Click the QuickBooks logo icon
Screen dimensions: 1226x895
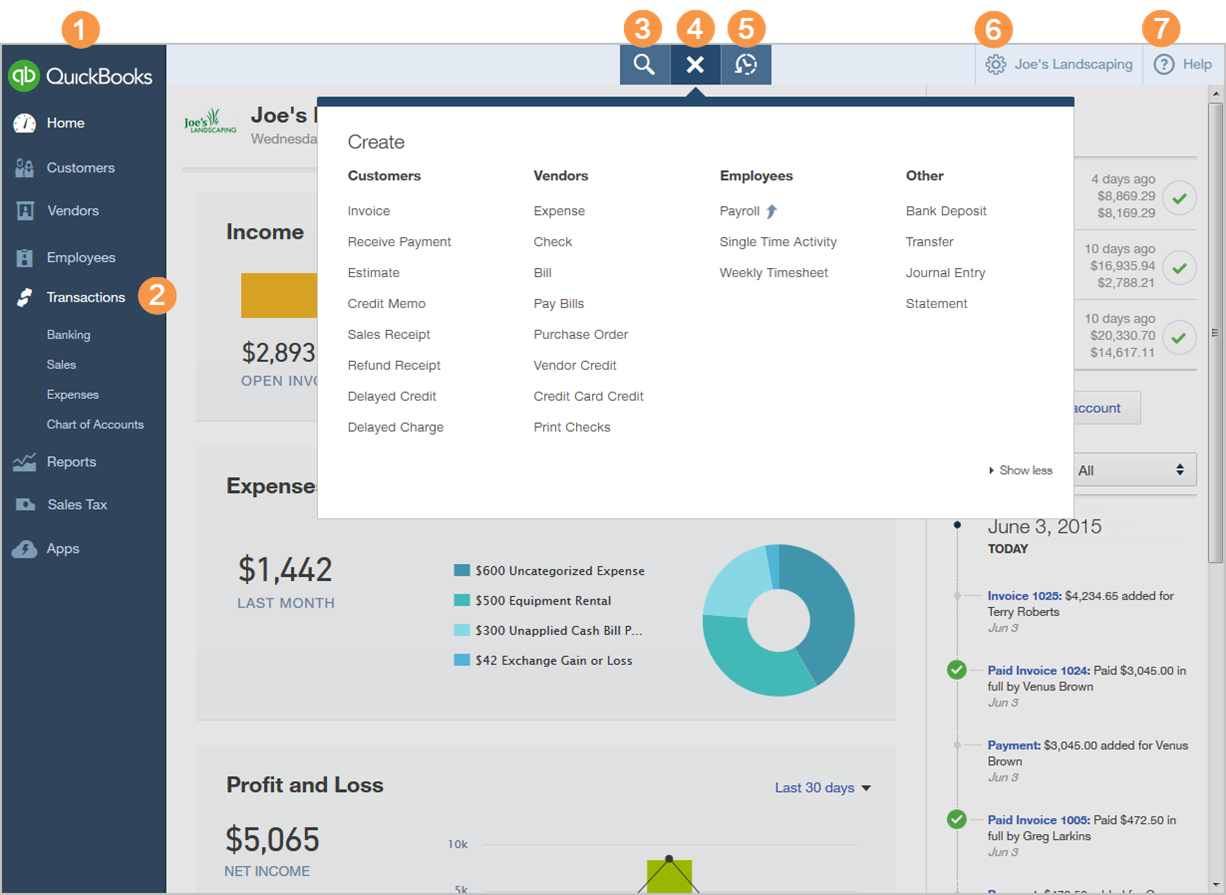point(23,76)
